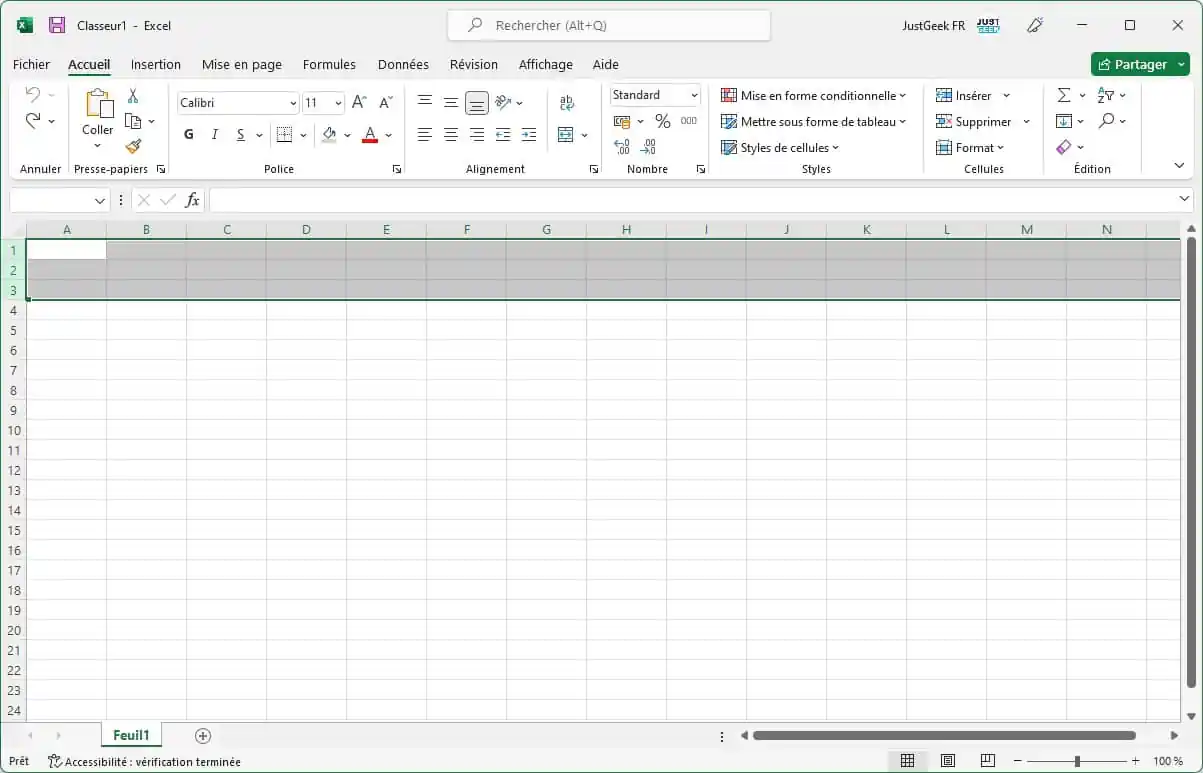Apply borders with the border icon

coord(284,135)
